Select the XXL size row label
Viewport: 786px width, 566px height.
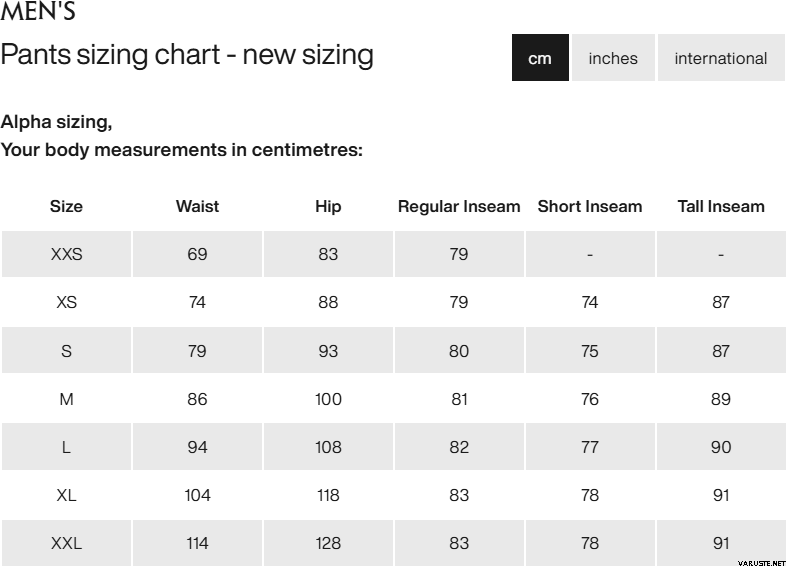66,544
